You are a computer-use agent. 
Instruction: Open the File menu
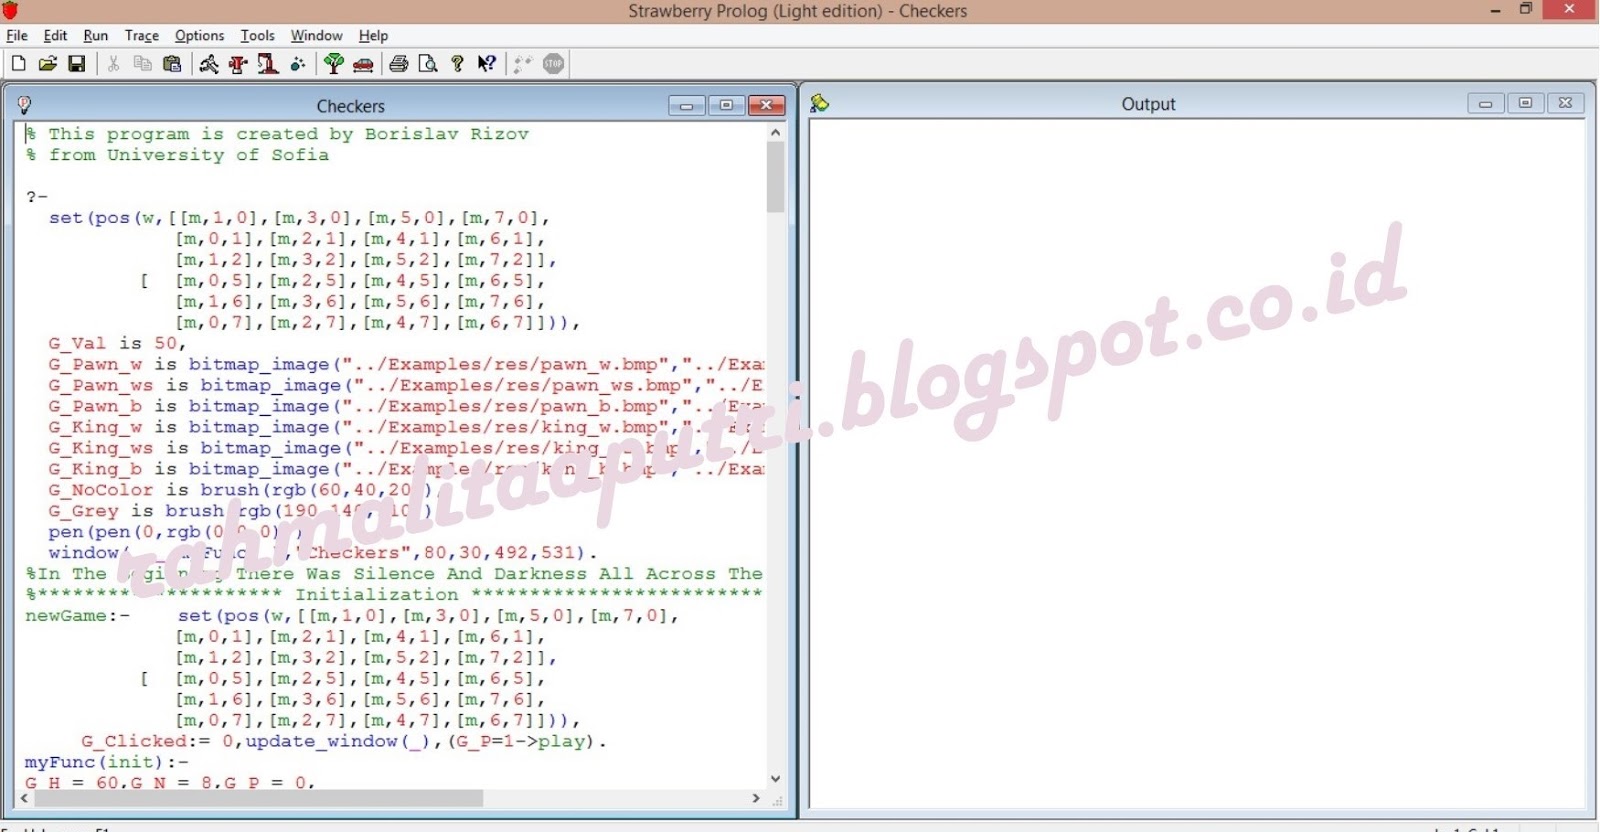[17, 36]
